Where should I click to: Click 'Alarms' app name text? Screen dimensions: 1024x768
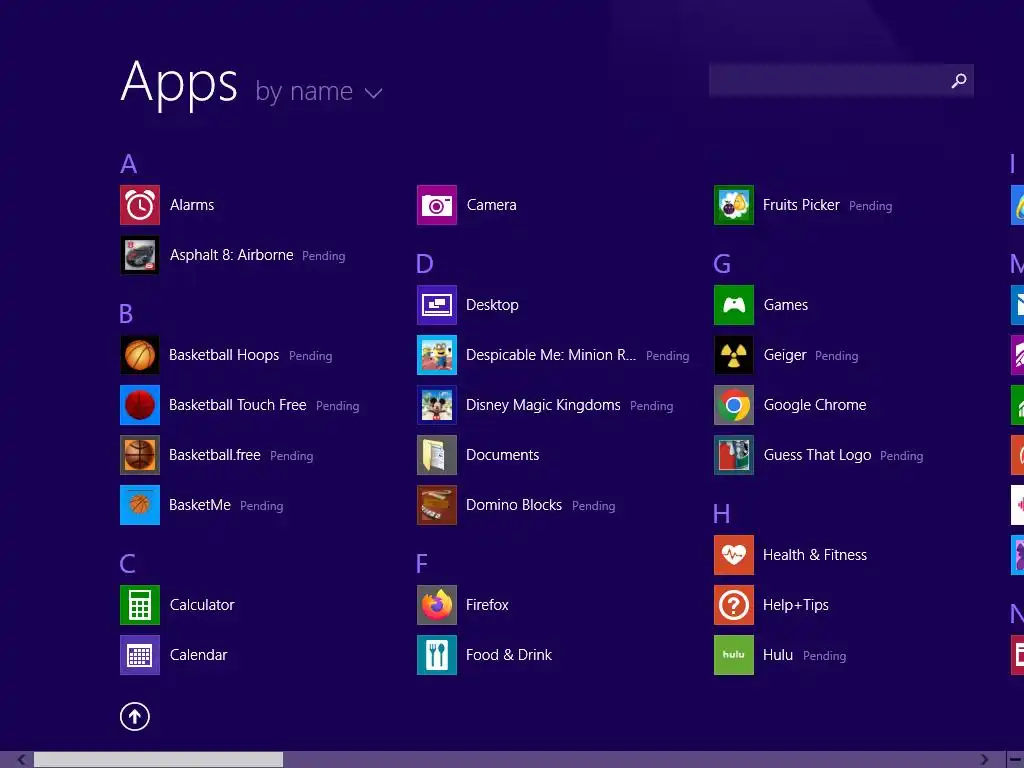(x=192, y=205)
